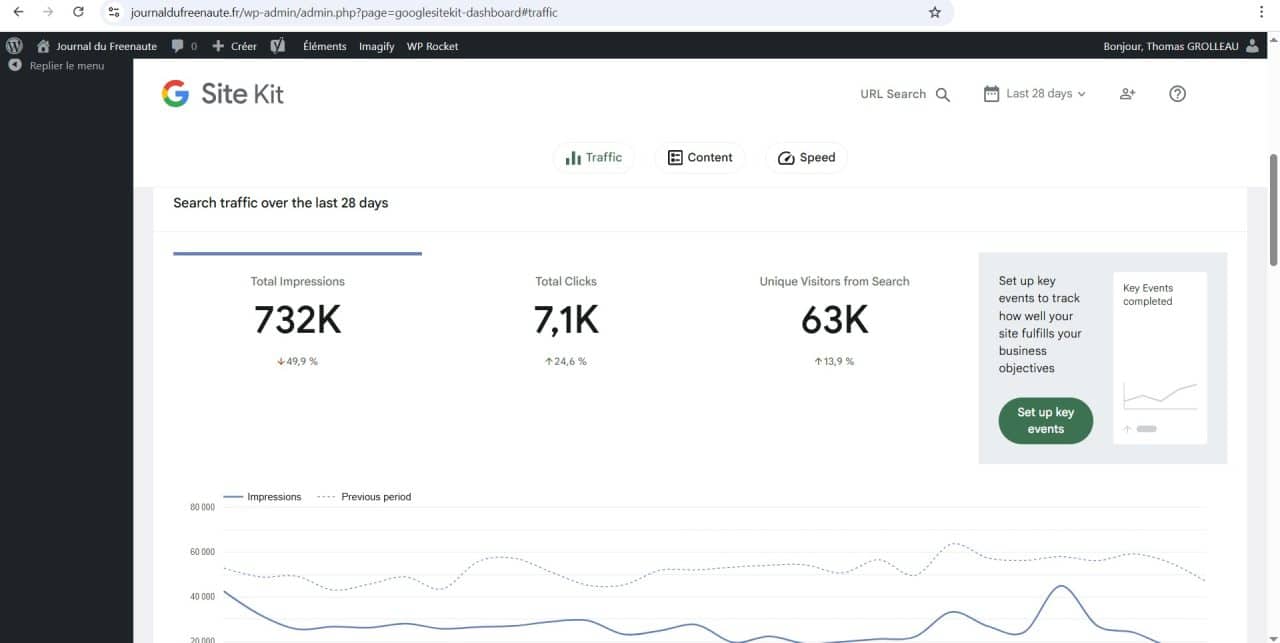Click the page vertical scrollbar

(x=1273, y=210)
